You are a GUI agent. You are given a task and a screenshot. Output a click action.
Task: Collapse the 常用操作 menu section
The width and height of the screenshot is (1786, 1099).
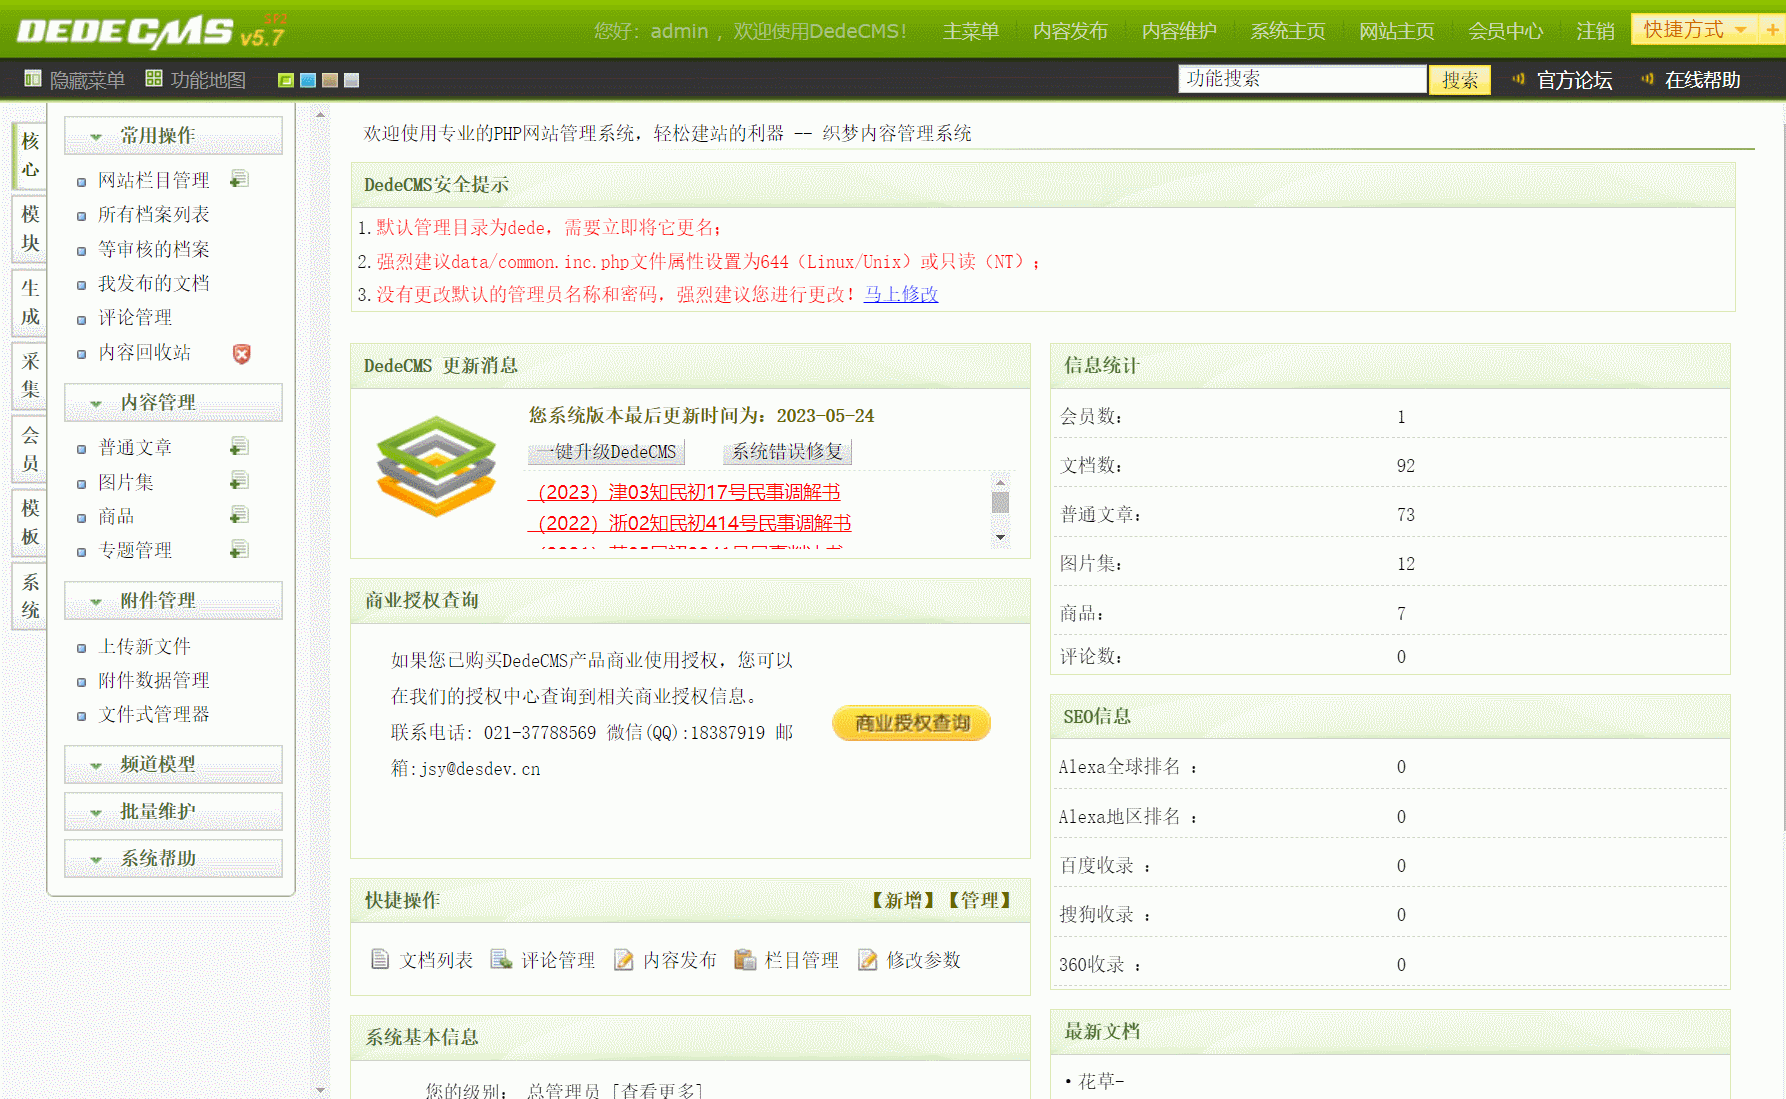tap(173, 135)
